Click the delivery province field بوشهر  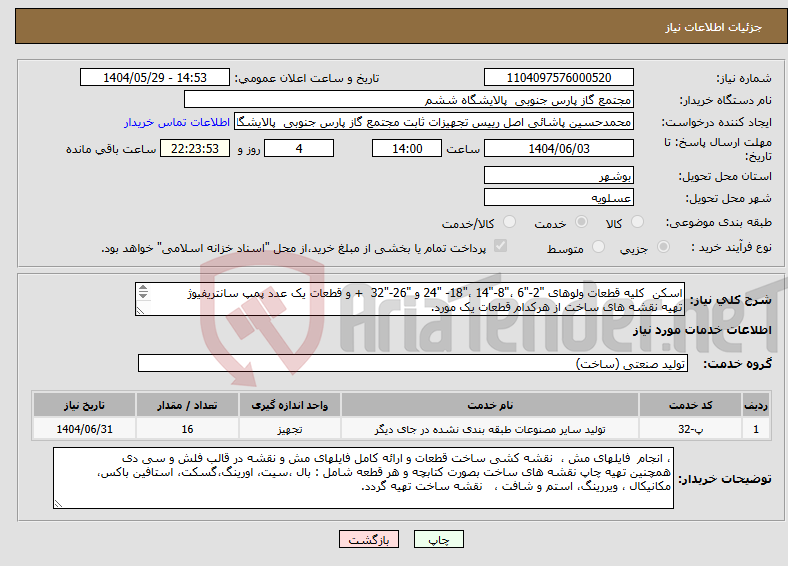coord(558,175)
